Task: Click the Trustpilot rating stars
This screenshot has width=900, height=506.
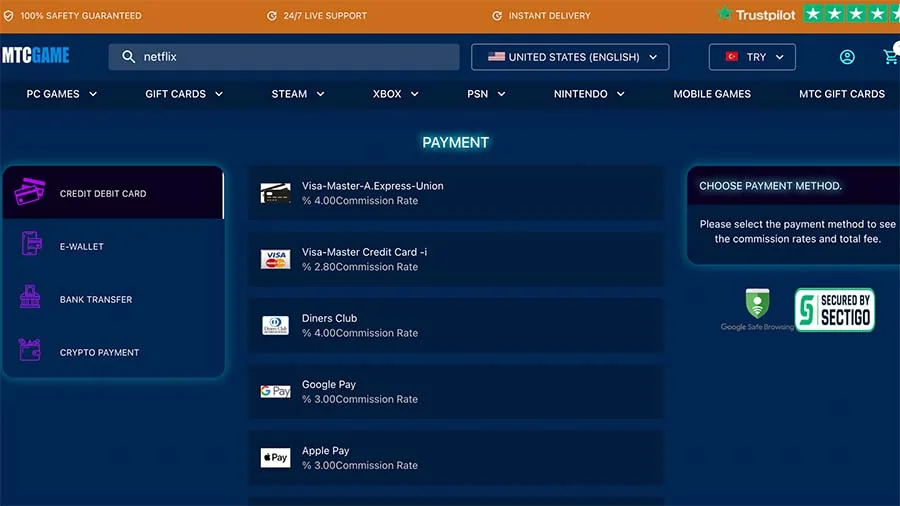Action: [852, 14]
